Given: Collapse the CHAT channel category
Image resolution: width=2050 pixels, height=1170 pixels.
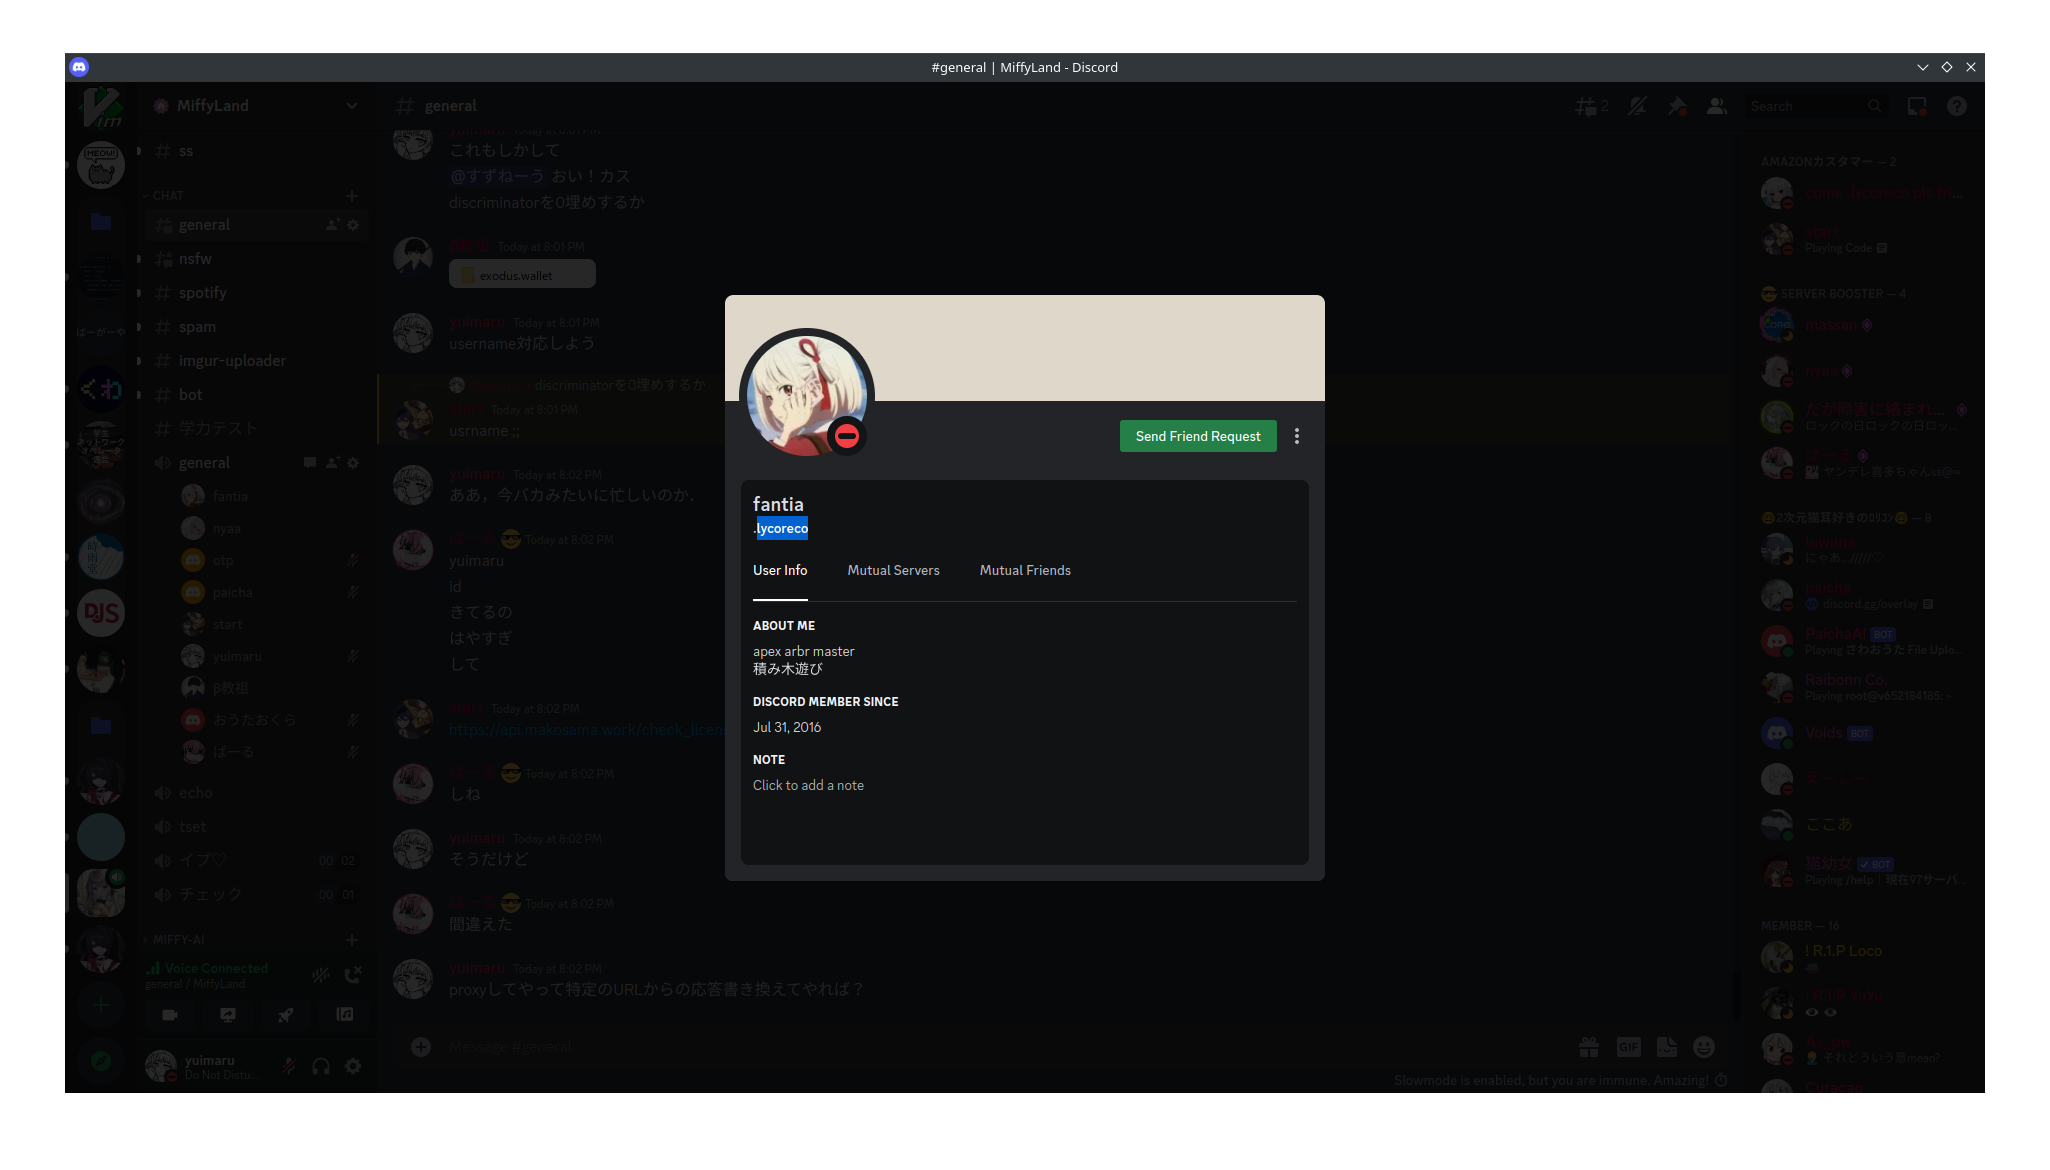Looking at the screenshot, I should click(x=167, y=196).
